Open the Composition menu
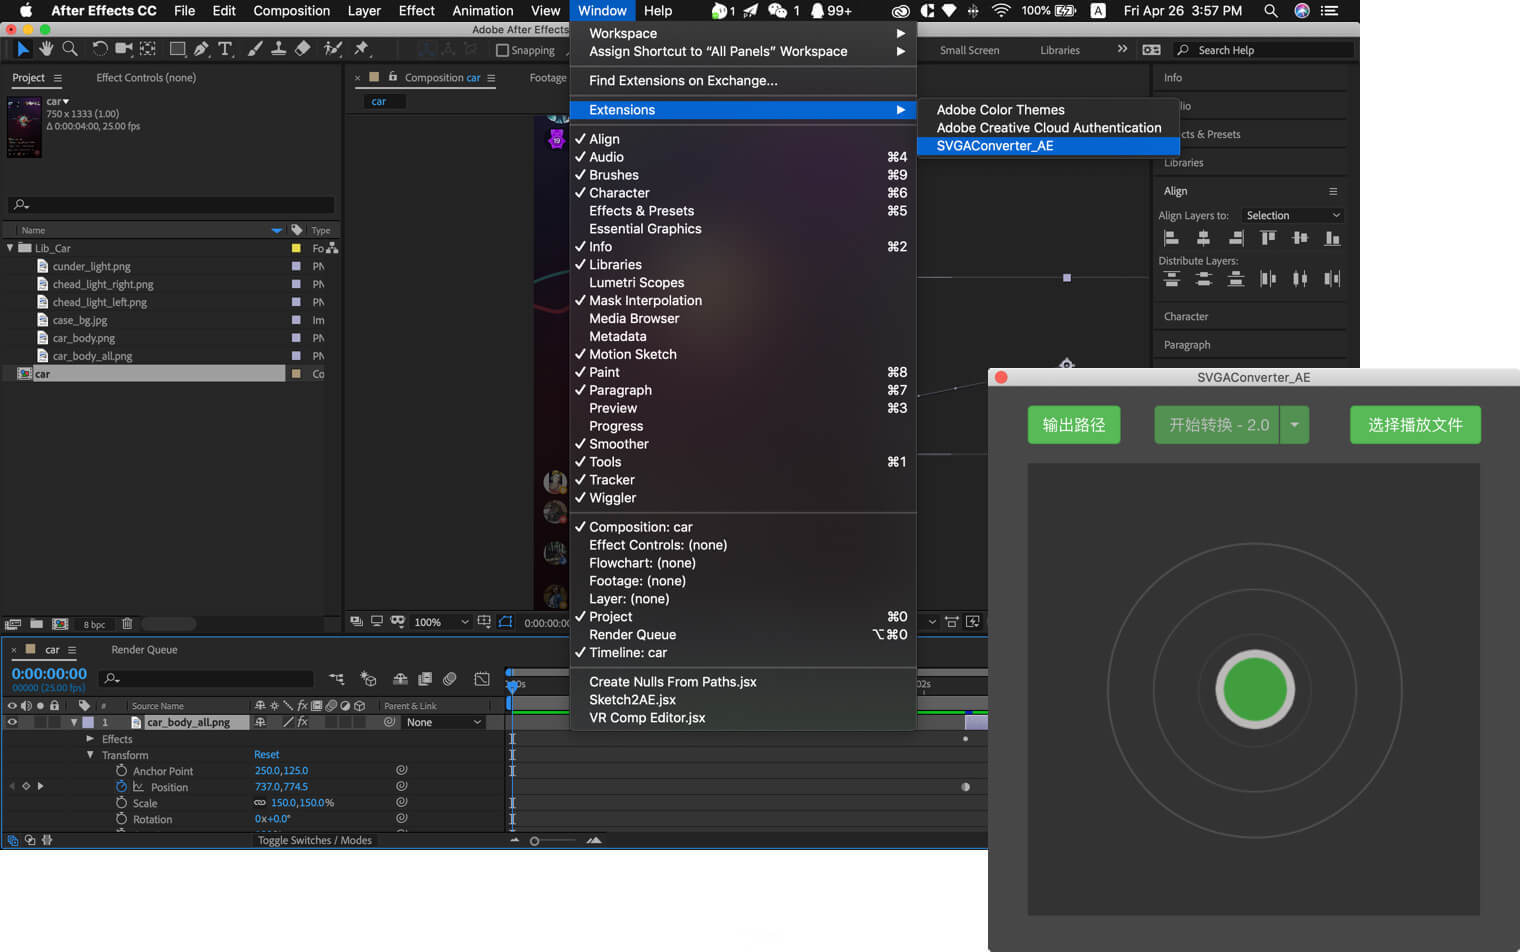1520x952 pixels. (291, 11)
